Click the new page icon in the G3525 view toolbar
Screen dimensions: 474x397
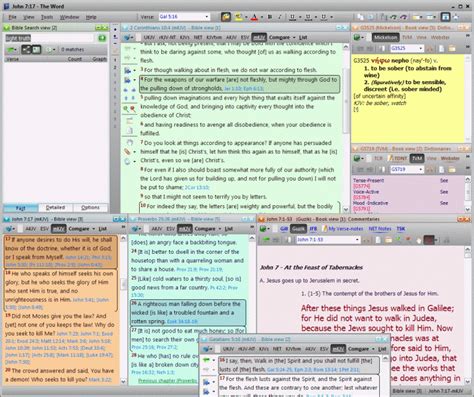click(441, 49)
